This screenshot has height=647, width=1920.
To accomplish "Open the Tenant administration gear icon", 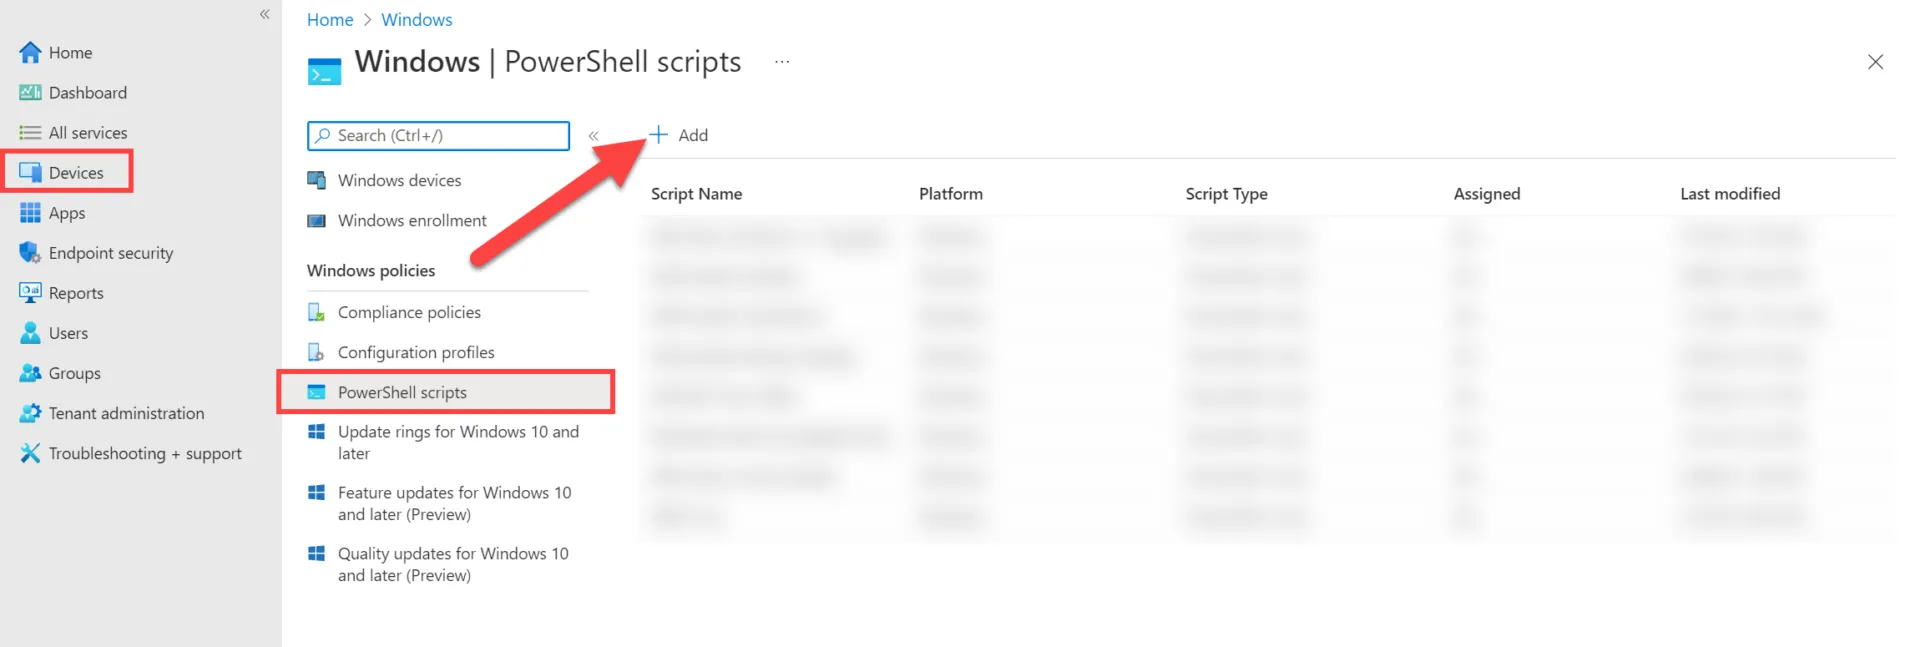I will (x=30, y=412).
